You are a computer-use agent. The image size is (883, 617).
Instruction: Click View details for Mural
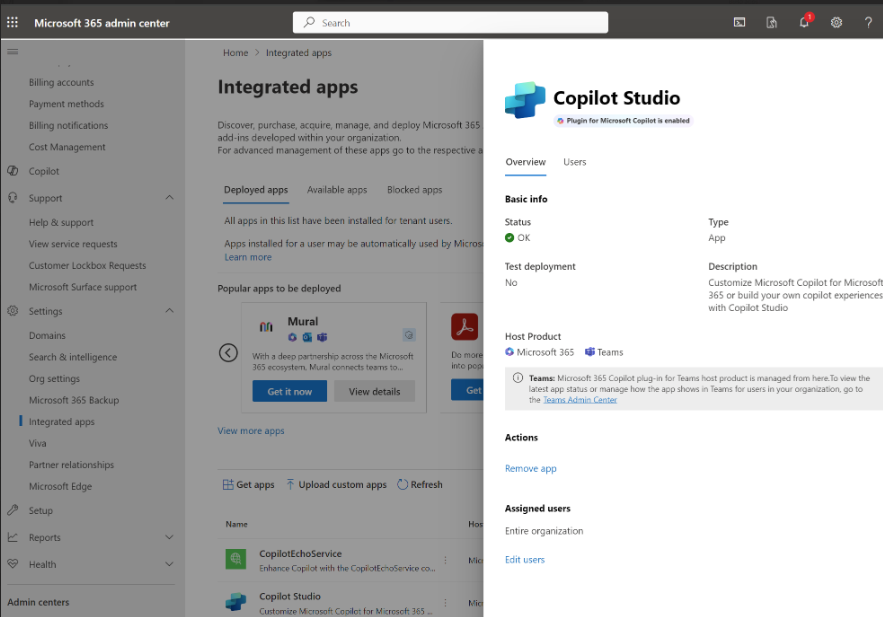(374, 391)
